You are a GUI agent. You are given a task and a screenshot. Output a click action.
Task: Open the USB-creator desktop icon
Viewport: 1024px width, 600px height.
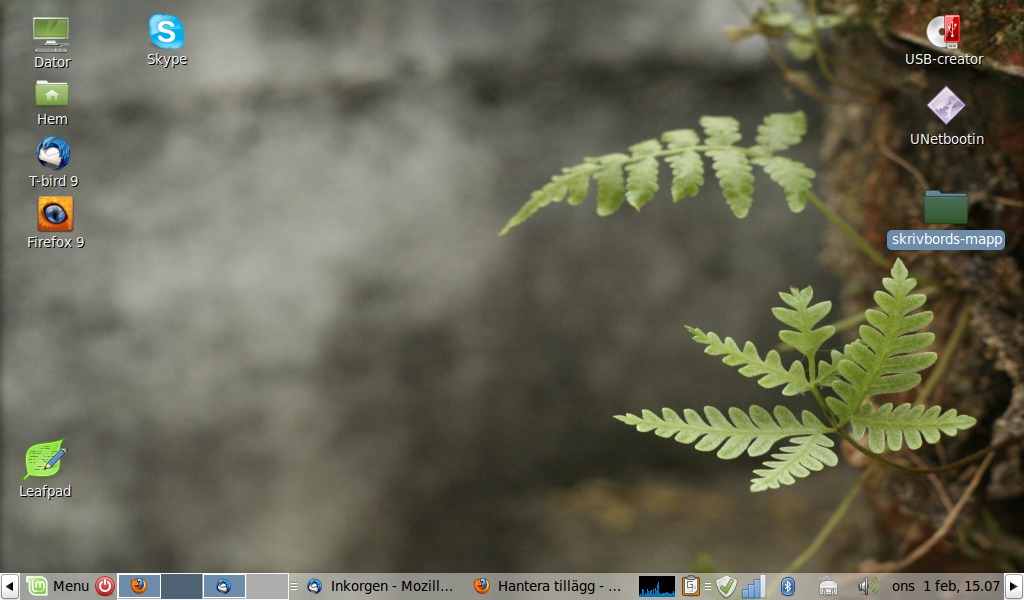click(x=943, y=32)
